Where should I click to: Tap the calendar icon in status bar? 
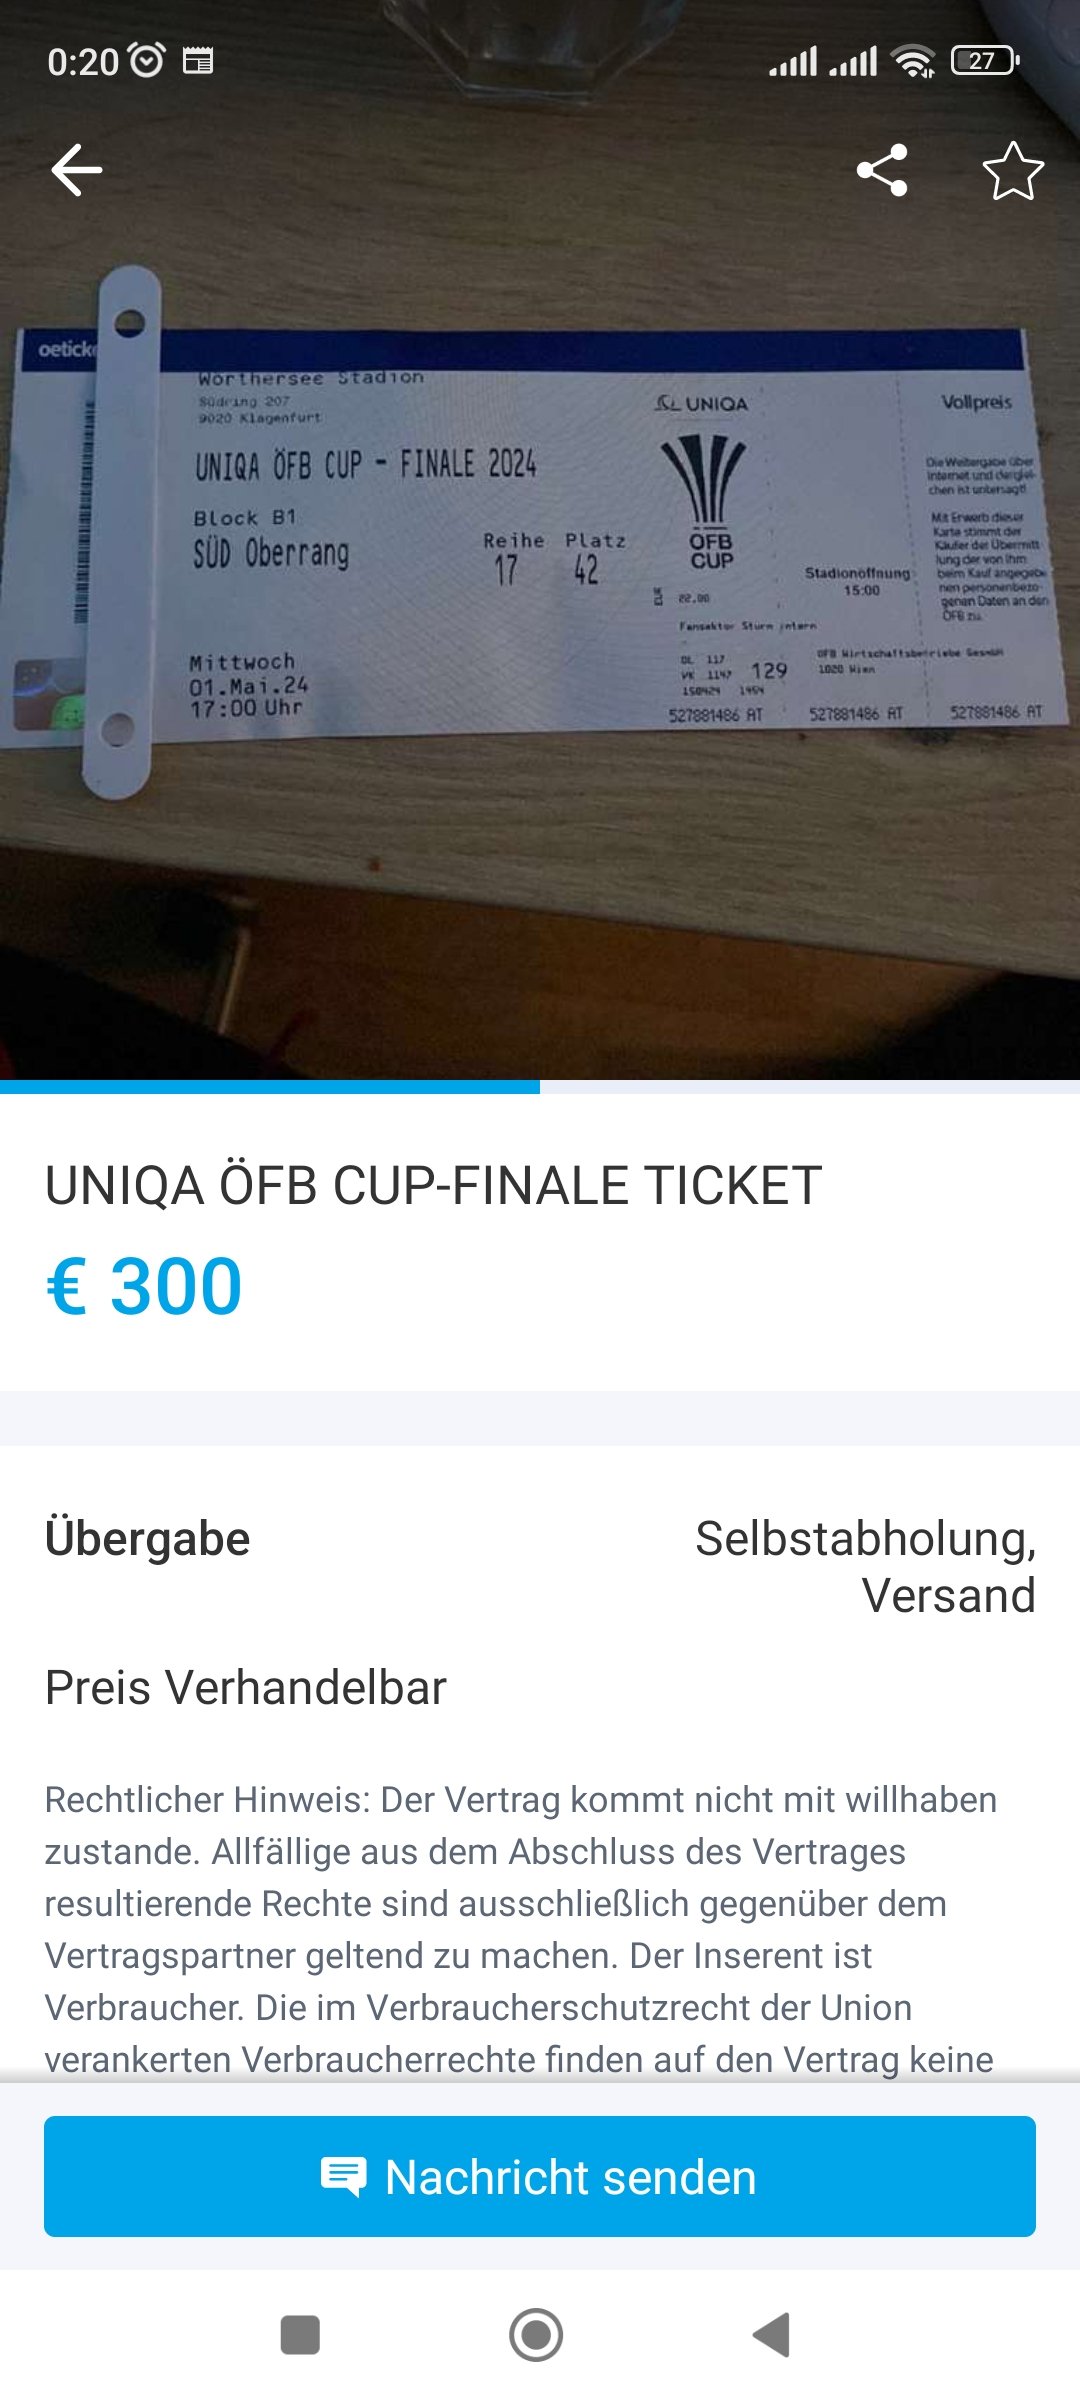[198, 61]
